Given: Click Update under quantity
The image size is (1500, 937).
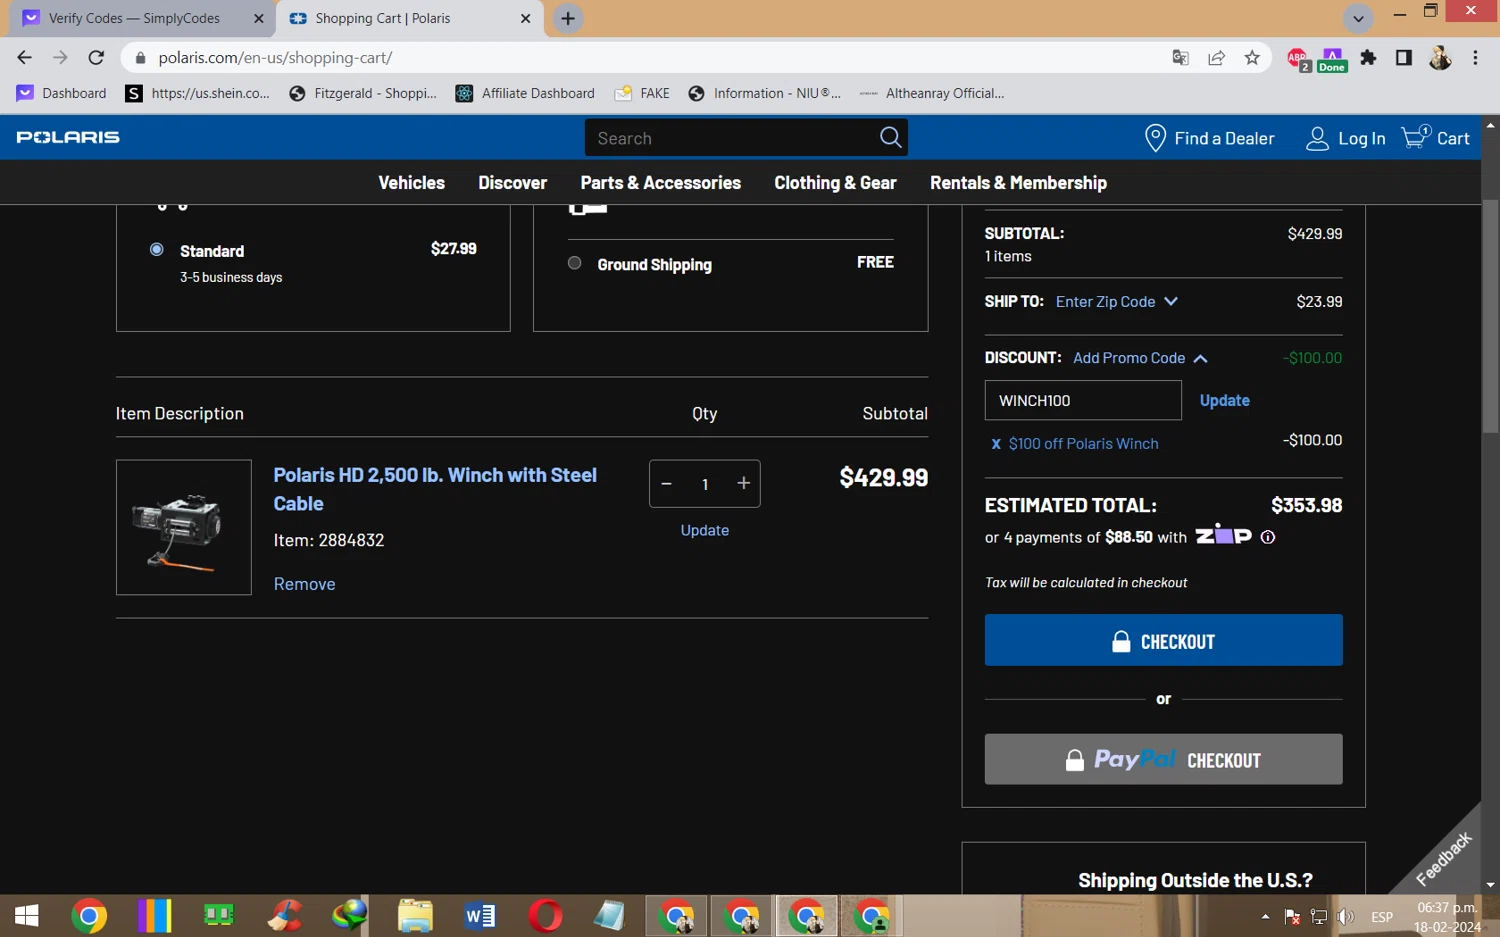Looking at the screenshot, I should (704, 530).
